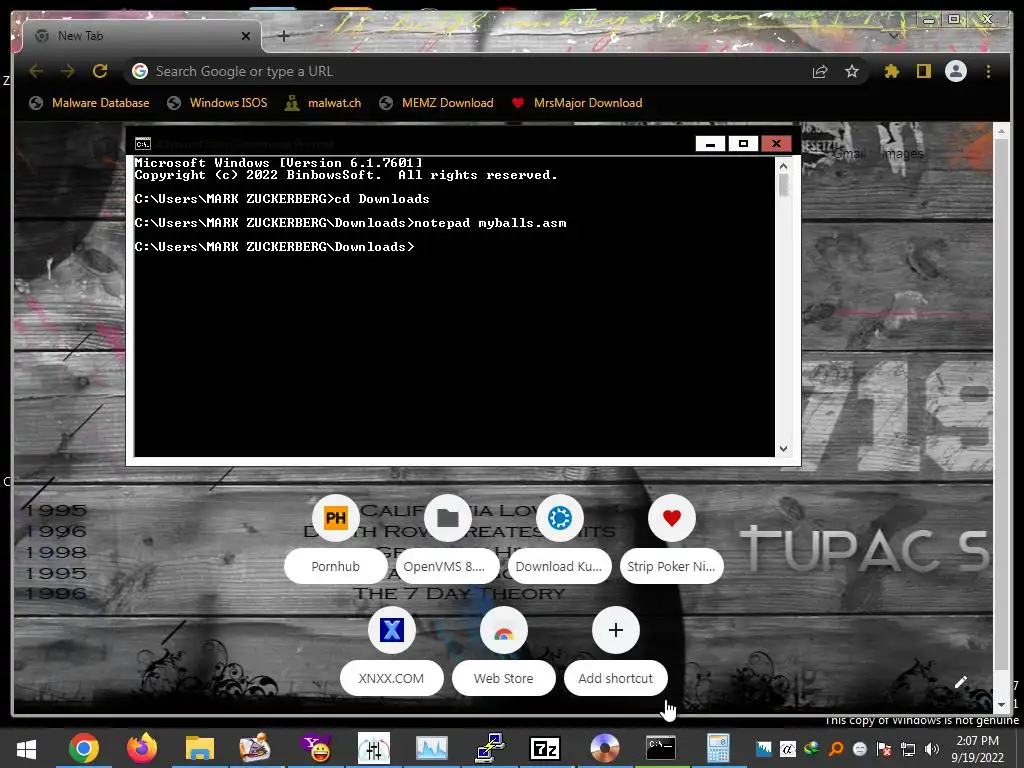1024x768 pixels.
Task: Click Chrome's forward navigation arrow
Action: click(x=67, y=71)
